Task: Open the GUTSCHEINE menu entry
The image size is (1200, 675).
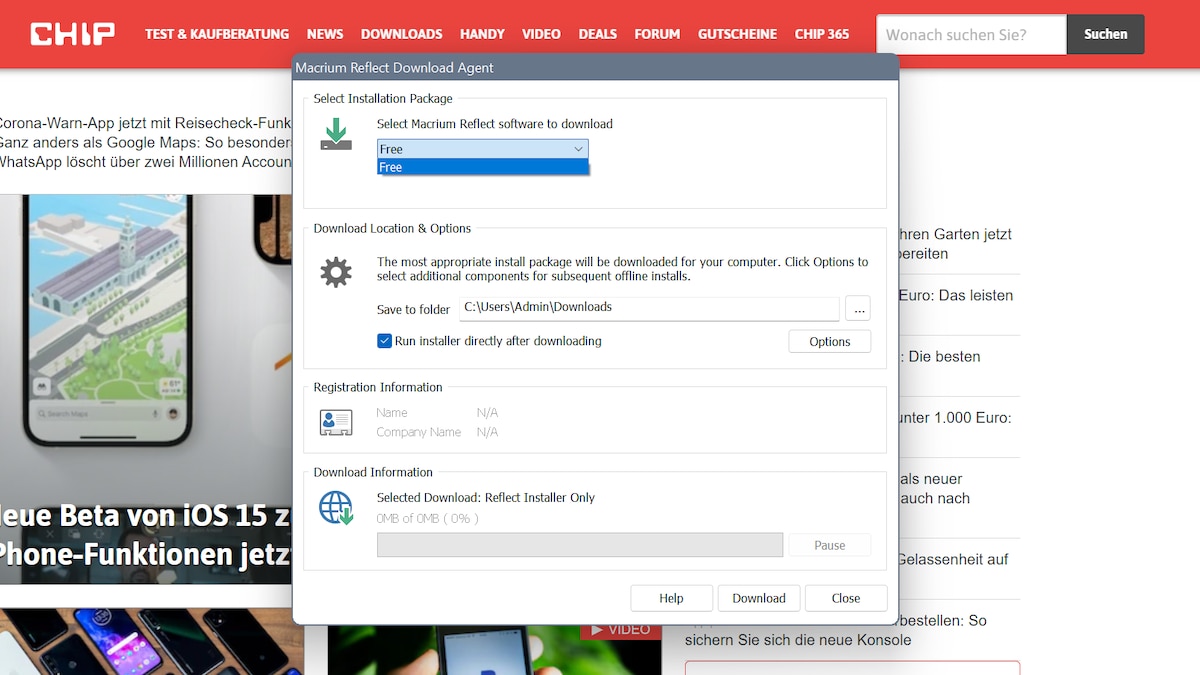Action: tap(737, 33)
